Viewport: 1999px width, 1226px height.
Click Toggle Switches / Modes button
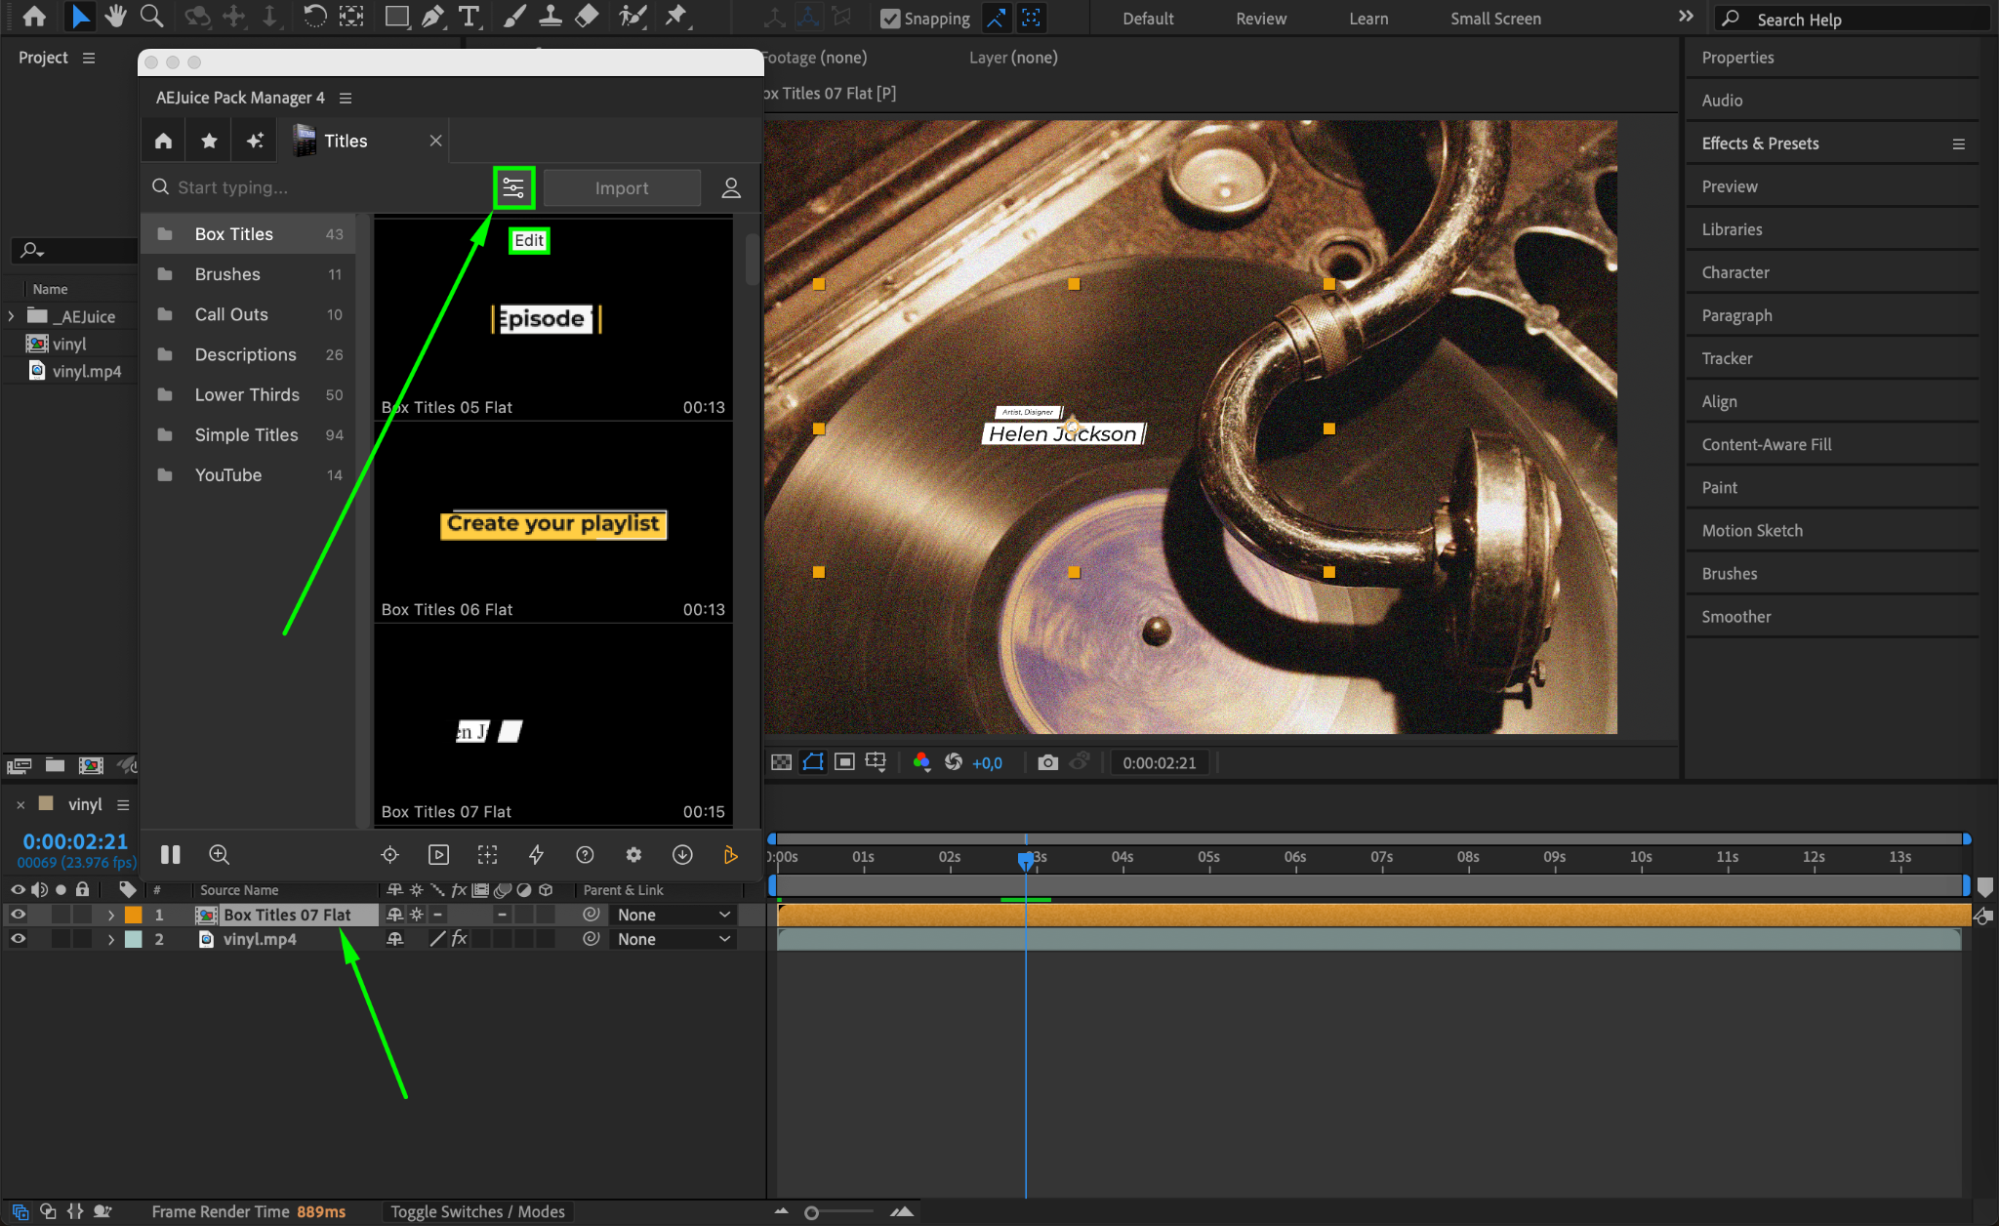[477, 1211]
